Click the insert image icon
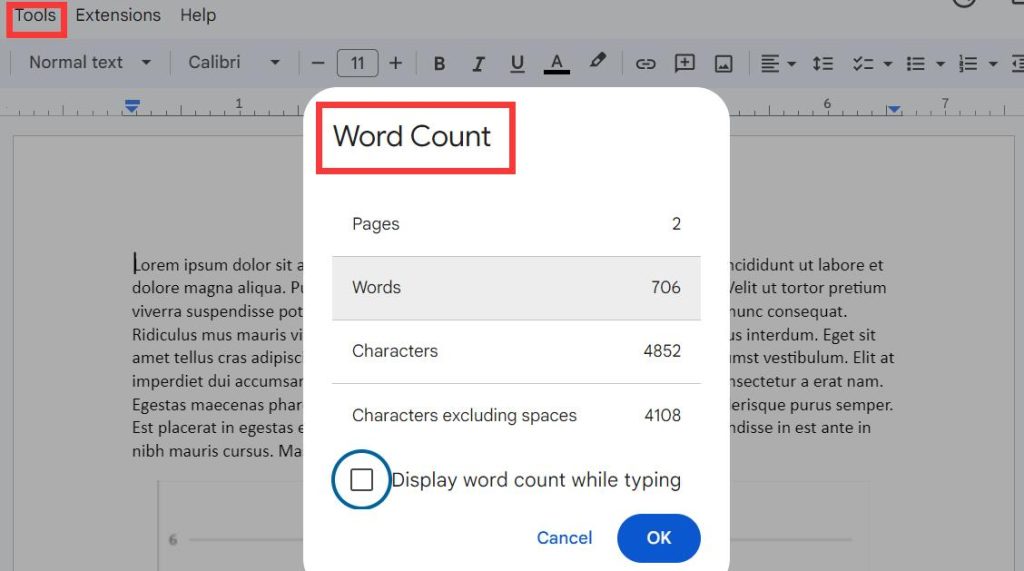The height and width of the screenshot is (571, 1024). tap(724, 63)
